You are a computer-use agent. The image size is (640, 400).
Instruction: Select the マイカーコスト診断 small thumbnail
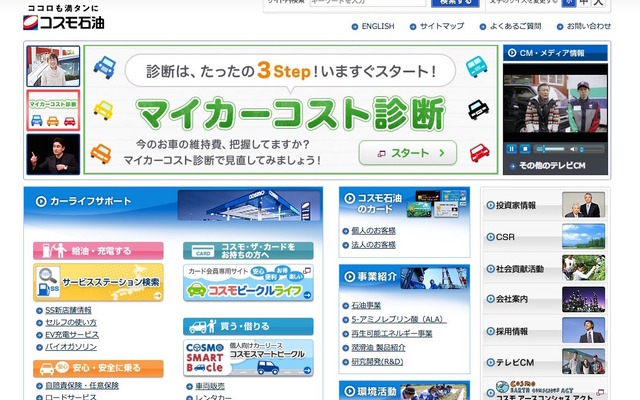(53, 110)
